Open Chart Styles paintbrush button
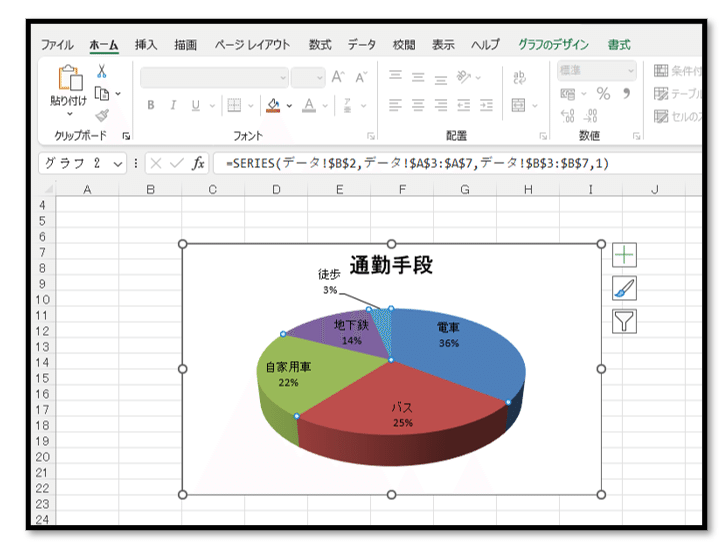 pyautogui.click(x=624, y=288)
